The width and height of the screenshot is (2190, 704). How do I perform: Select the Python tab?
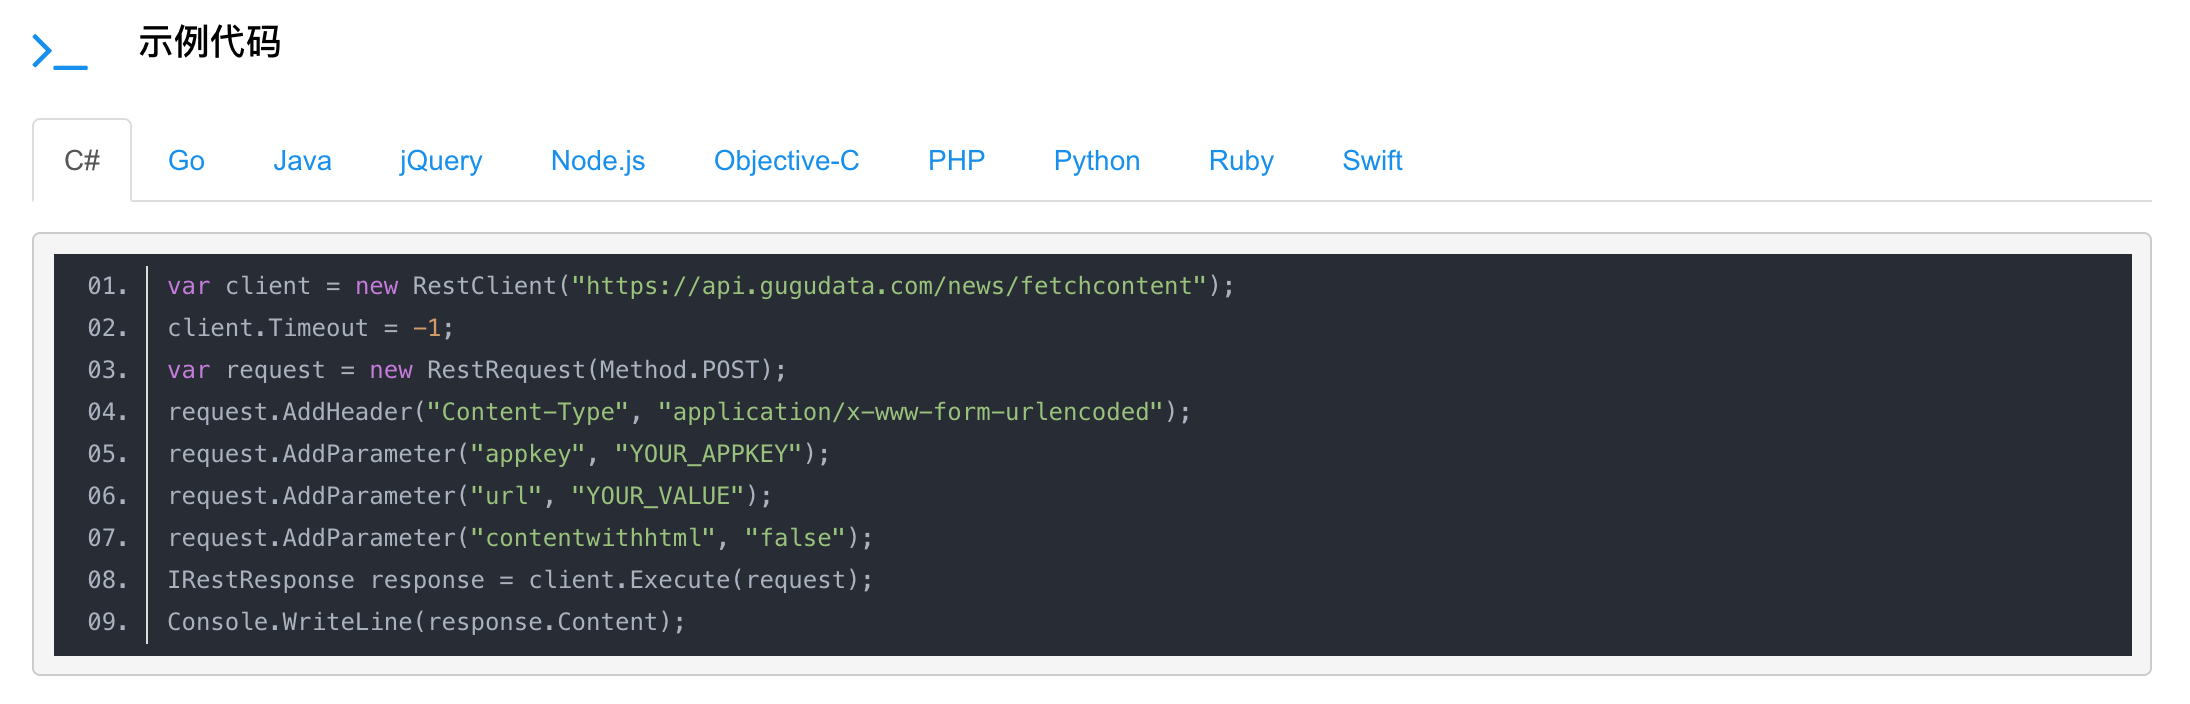pyautogui.click(x=1096, y=161)
